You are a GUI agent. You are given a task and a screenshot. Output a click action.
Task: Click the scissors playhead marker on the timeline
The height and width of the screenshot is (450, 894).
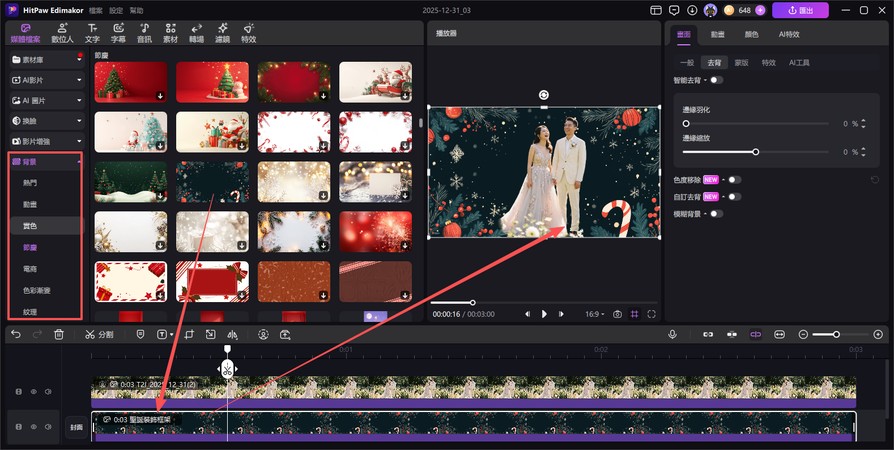[x=227, y=369]
